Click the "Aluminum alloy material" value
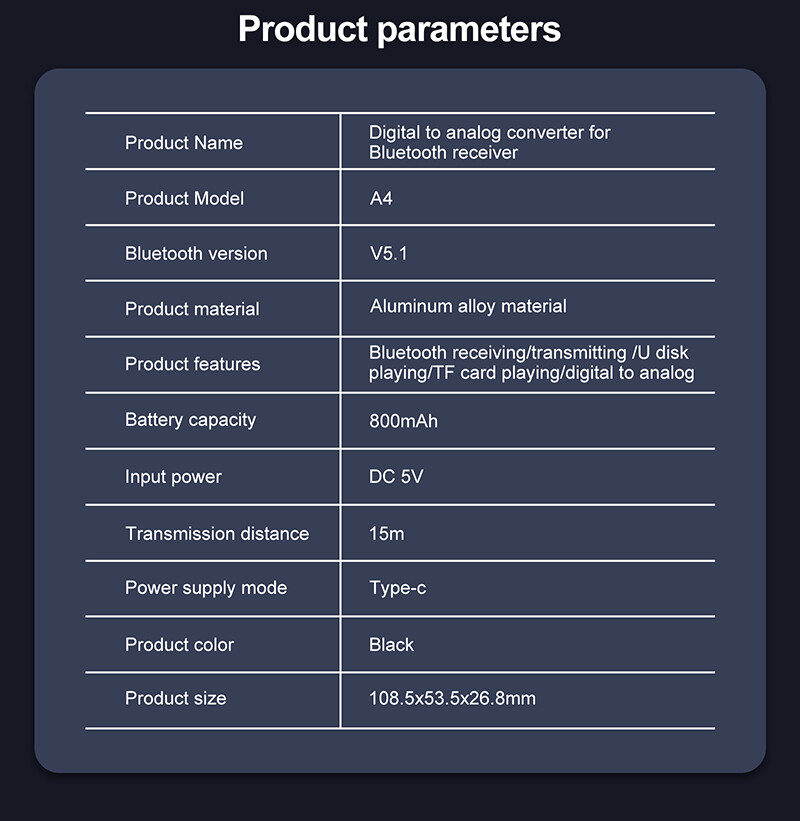800x821 pixels. 468,307
